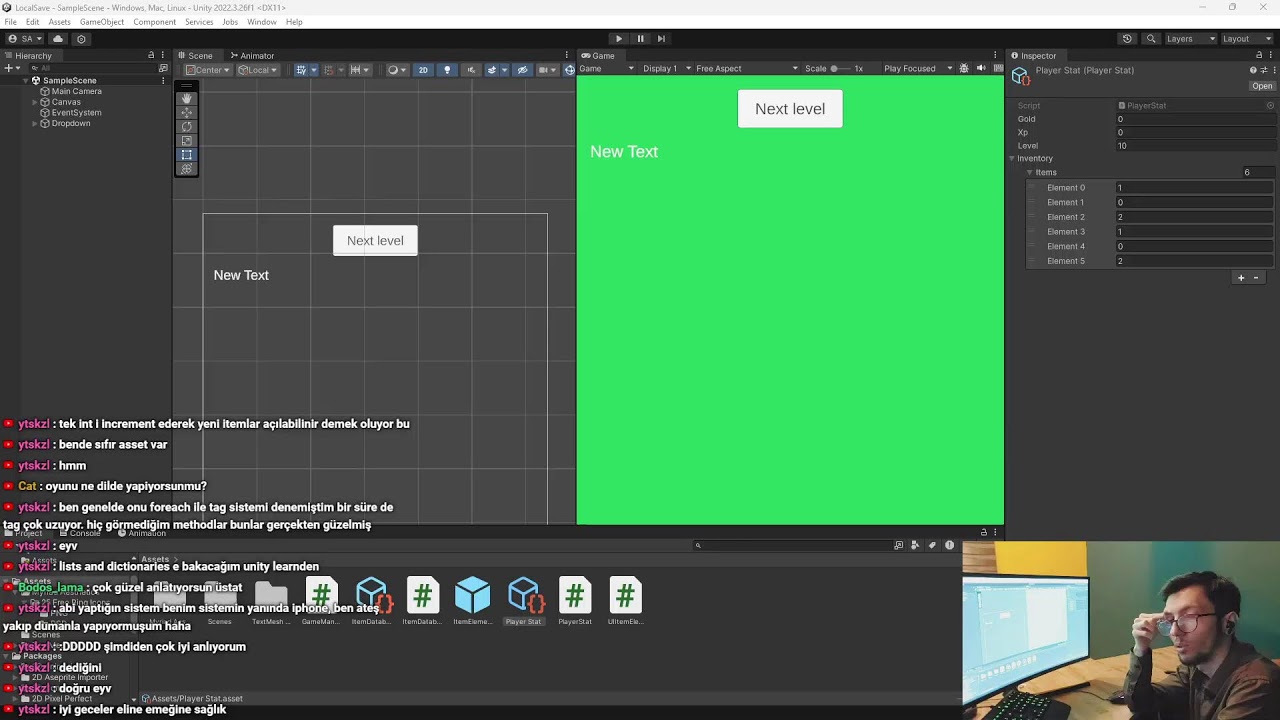
Task: Switch to the Animator tab
Action: click(x=252, y=56)
